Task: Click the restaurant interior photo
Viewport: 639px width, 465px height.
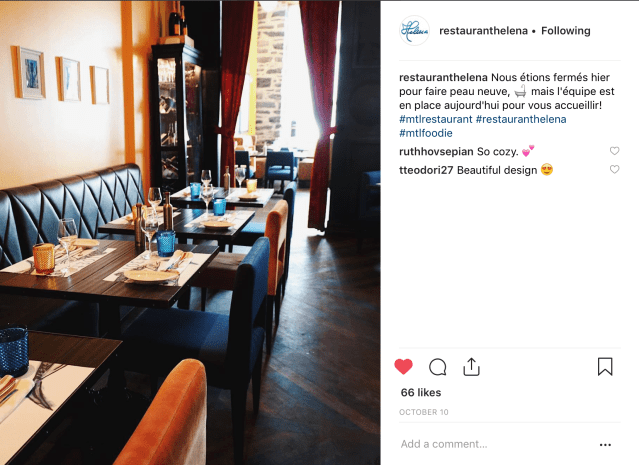Action: pos(190,233)
